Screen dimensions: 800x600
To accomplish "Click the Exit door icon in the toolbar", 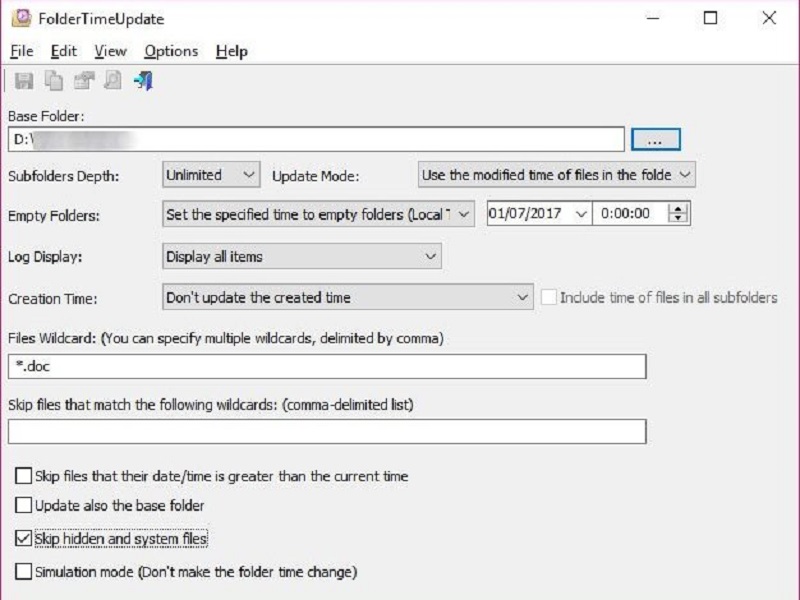I will click(x=143, y=81).
